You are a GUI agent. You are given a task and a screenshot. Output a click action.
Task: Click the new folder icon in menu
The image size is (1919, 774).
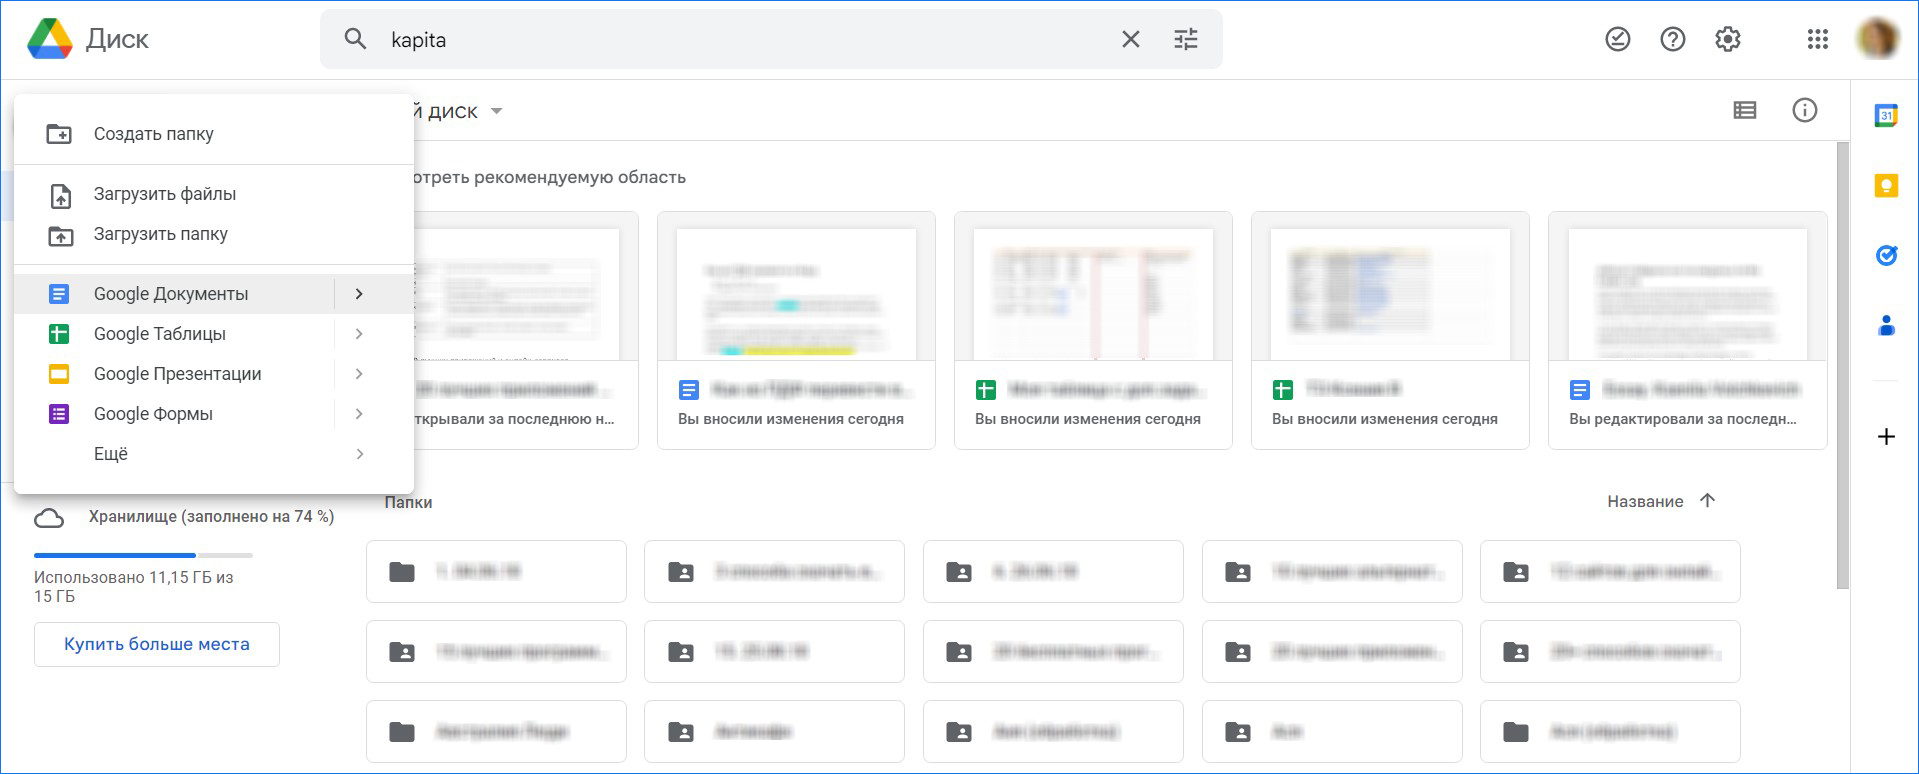coord(59,134)
